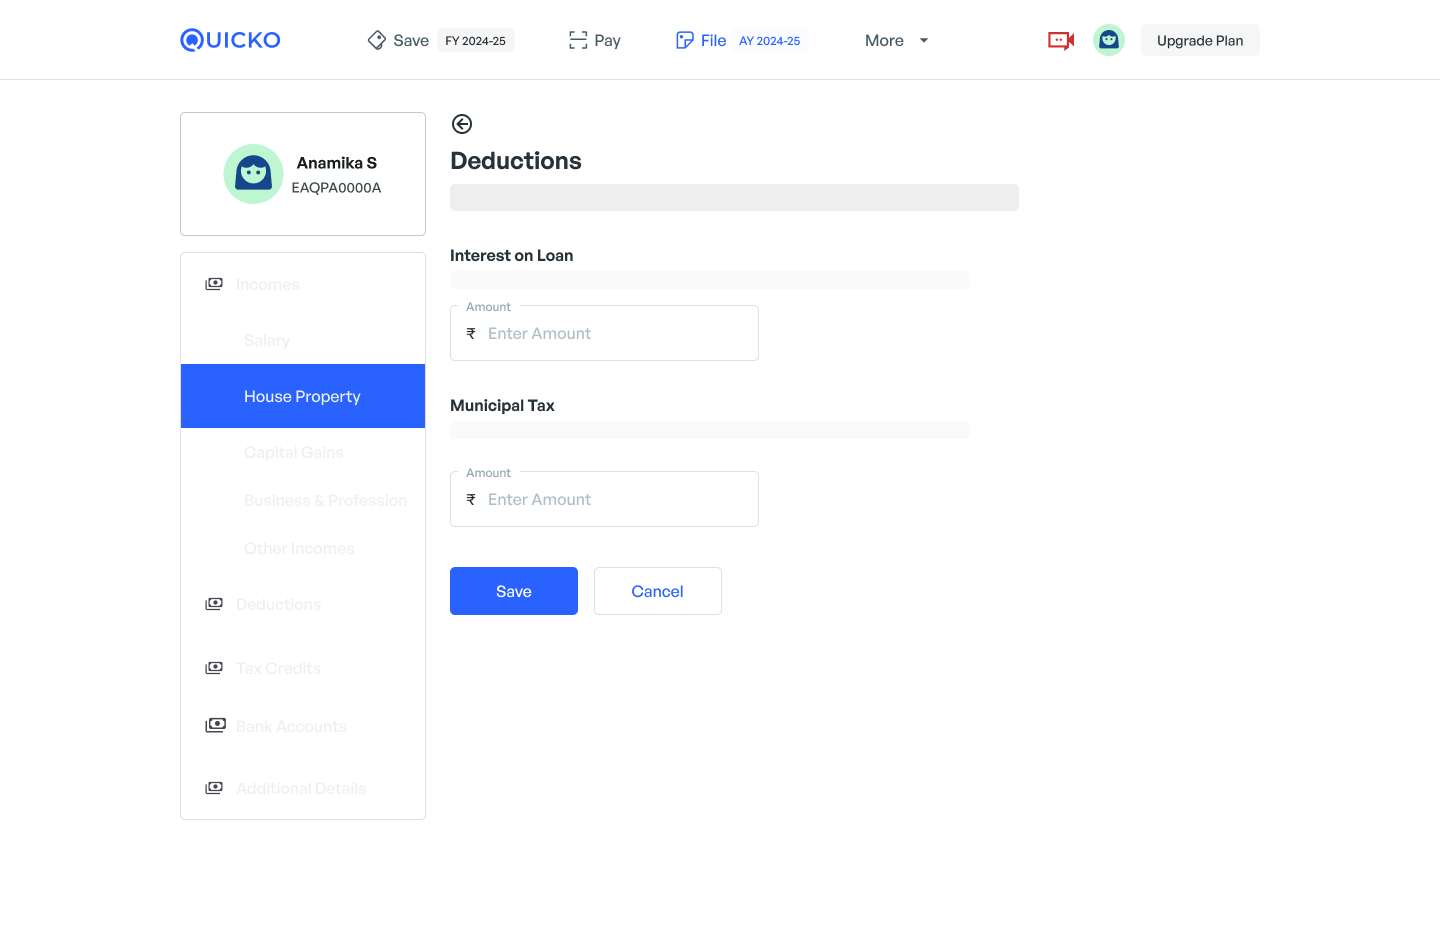This screenshot has width=1440, height=952.
Task: Click the red video camera icon
Action: [1060, 40]
